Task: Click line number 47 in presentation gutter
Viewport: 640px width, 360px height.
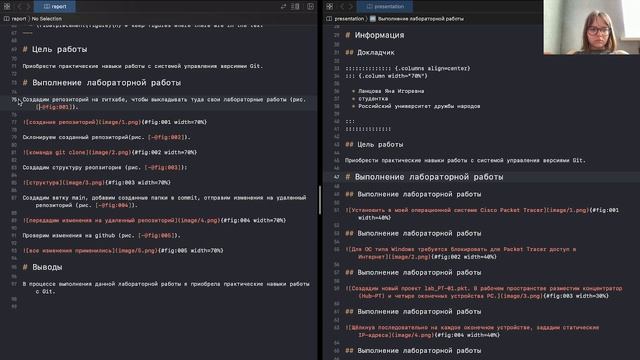Action: pyautogui.click(x=336, y=177)
